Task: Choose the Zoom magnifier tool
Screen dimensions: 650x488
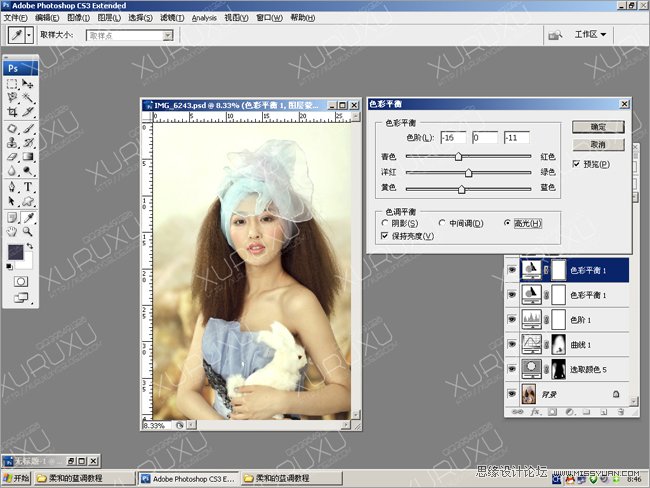Action: click(28, 230)
